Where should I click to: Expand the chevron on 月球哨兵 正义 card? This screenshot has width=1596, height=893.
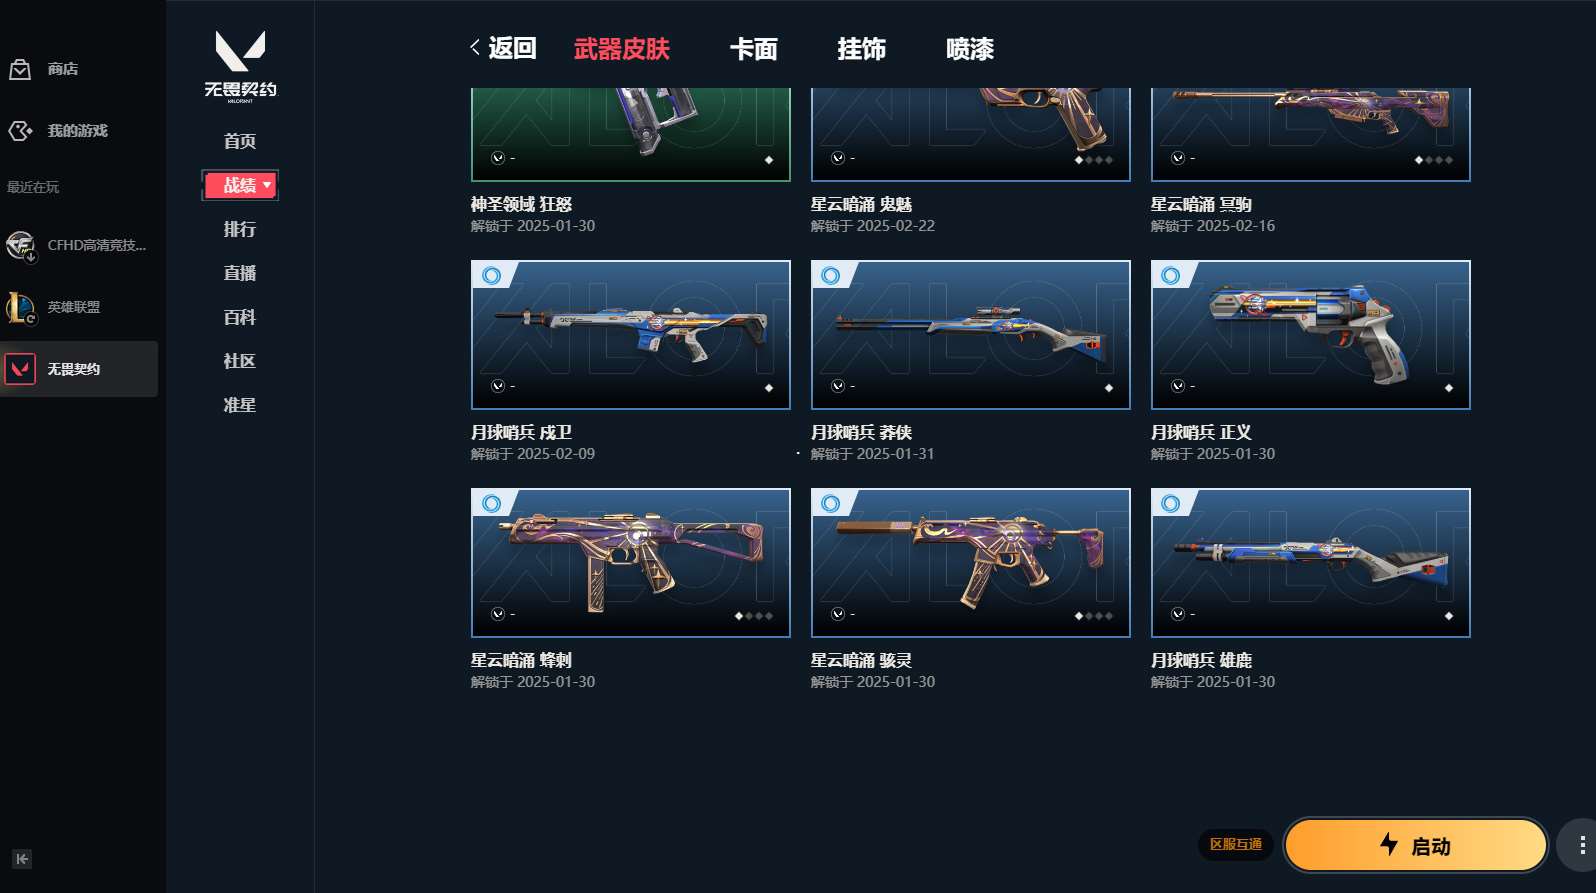coord(1178,386)
